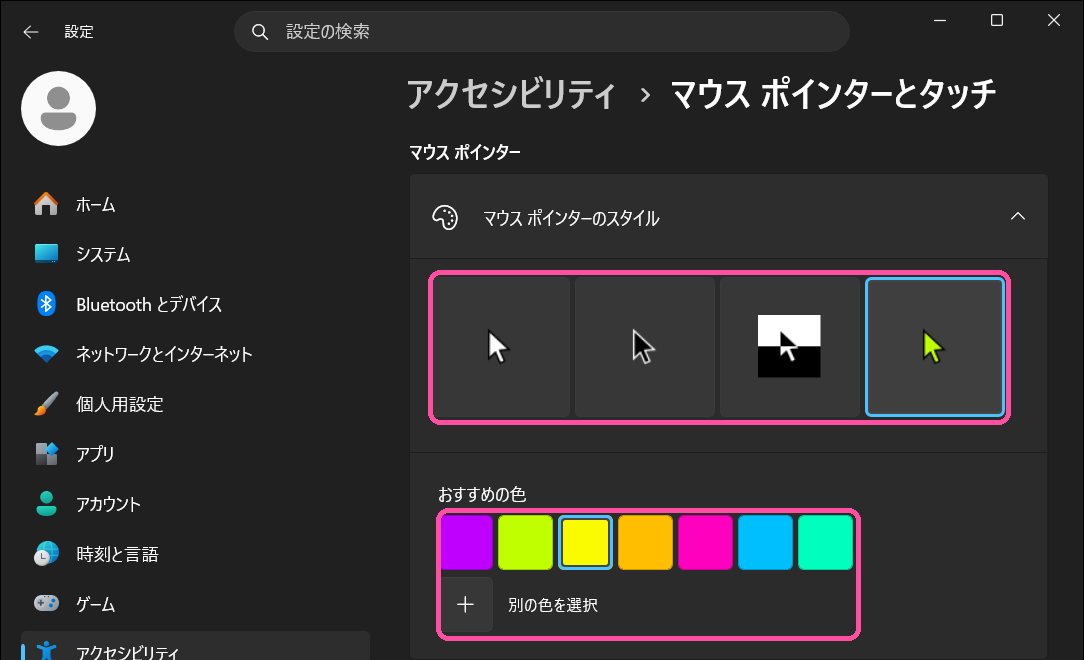
Task: Go to アクセシビリティ breadcrumb link
Action: point(510,94)
